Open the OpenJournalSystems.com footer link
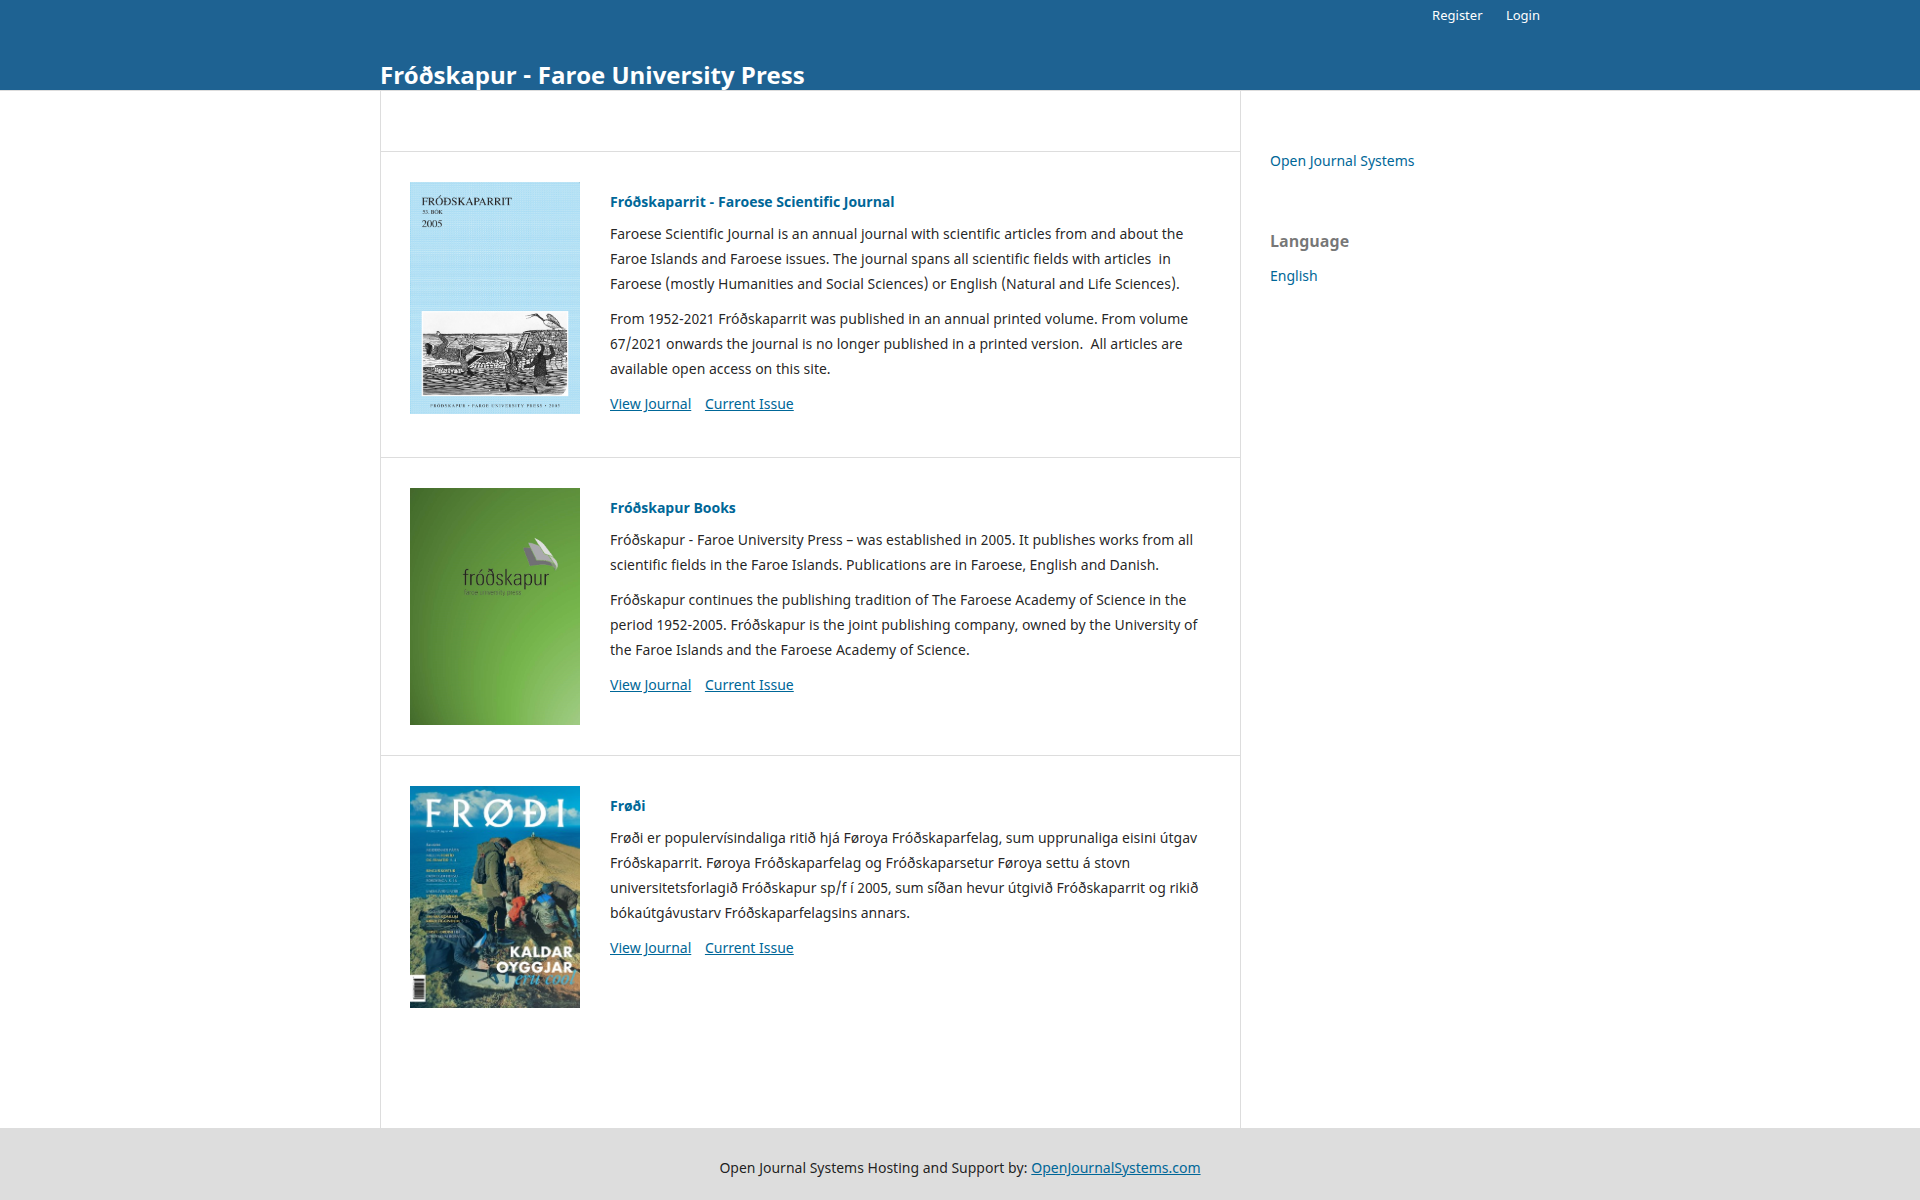Screen dimensions: 1920x1200 [1115, 1168]
